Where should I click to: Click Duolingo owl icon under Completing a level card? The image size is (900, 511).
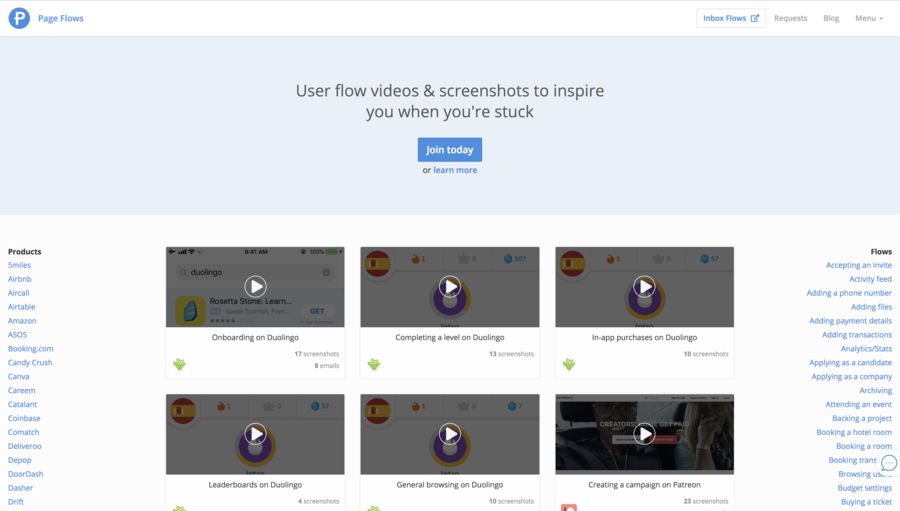(x=374, y=365)
